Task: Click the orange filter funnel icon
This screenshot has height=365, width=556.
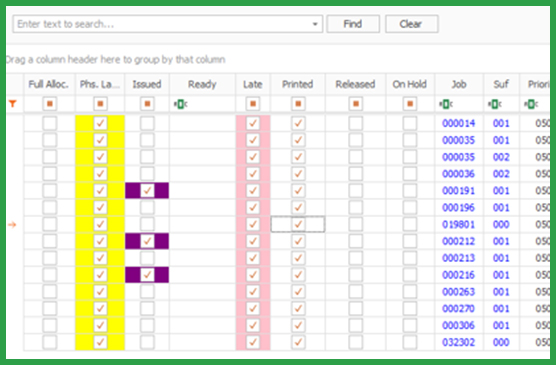Action: point(13,104)
